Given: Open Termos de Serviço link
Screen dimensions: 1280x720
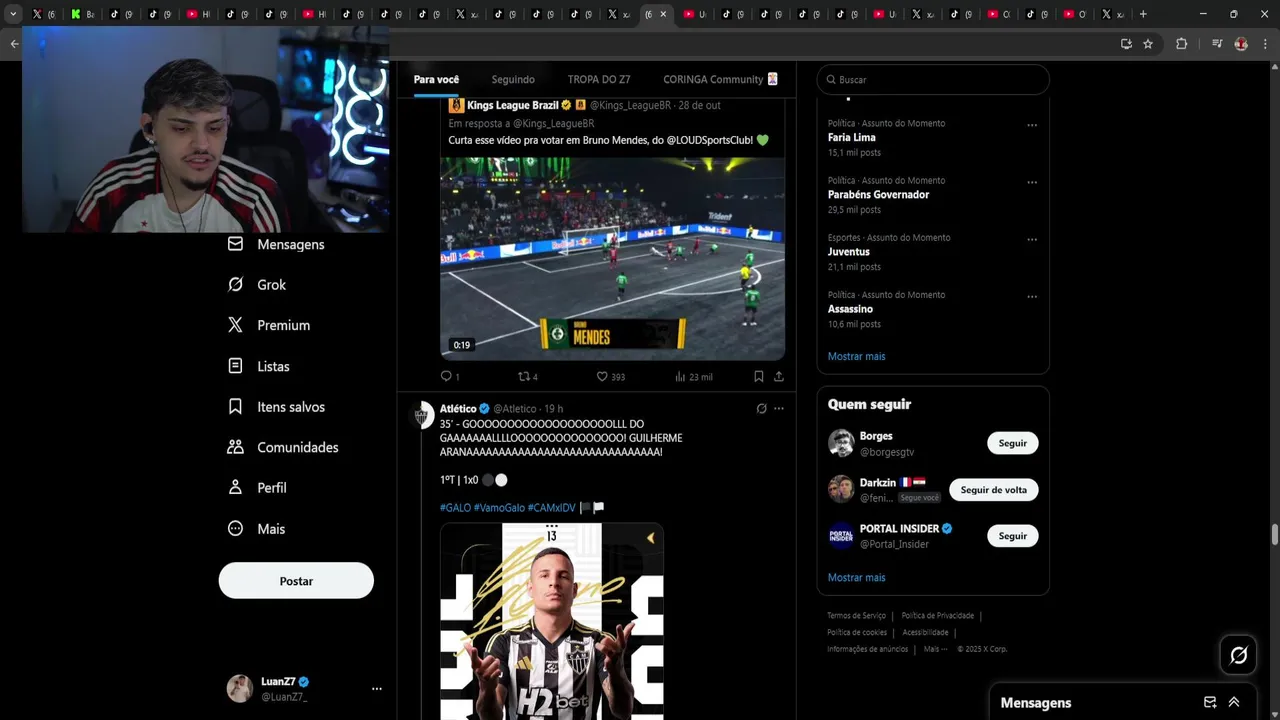Looking at the screenshot, I should click(856, 616).
